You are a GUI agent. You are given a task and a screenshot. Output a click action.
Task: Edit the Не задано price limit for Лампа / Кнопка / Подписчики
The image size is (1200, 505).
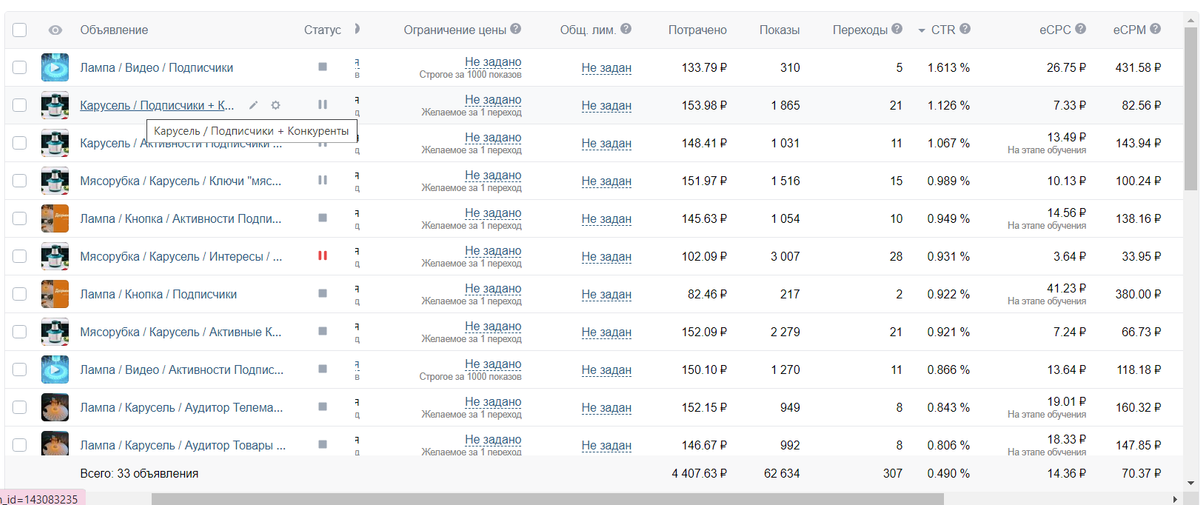click(x=493, y=289)
